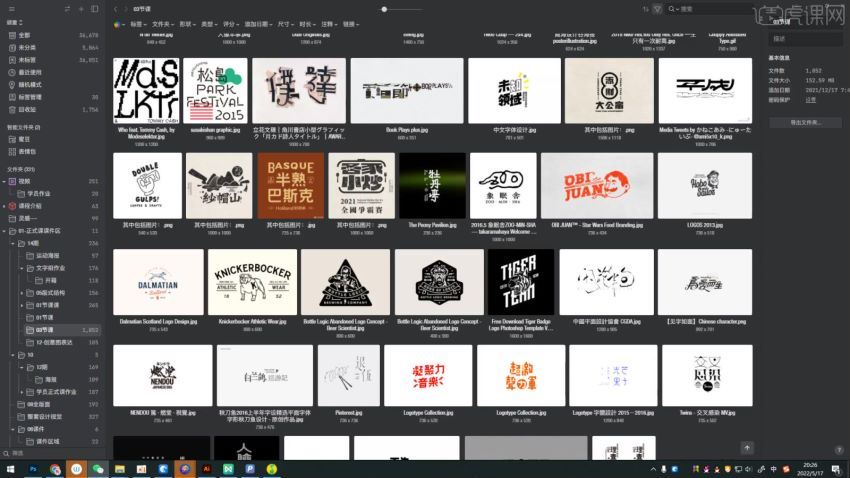850x478 pixels.
Task: Open the MdS LKtr poster thumbnail
Action: coord(146,91)
